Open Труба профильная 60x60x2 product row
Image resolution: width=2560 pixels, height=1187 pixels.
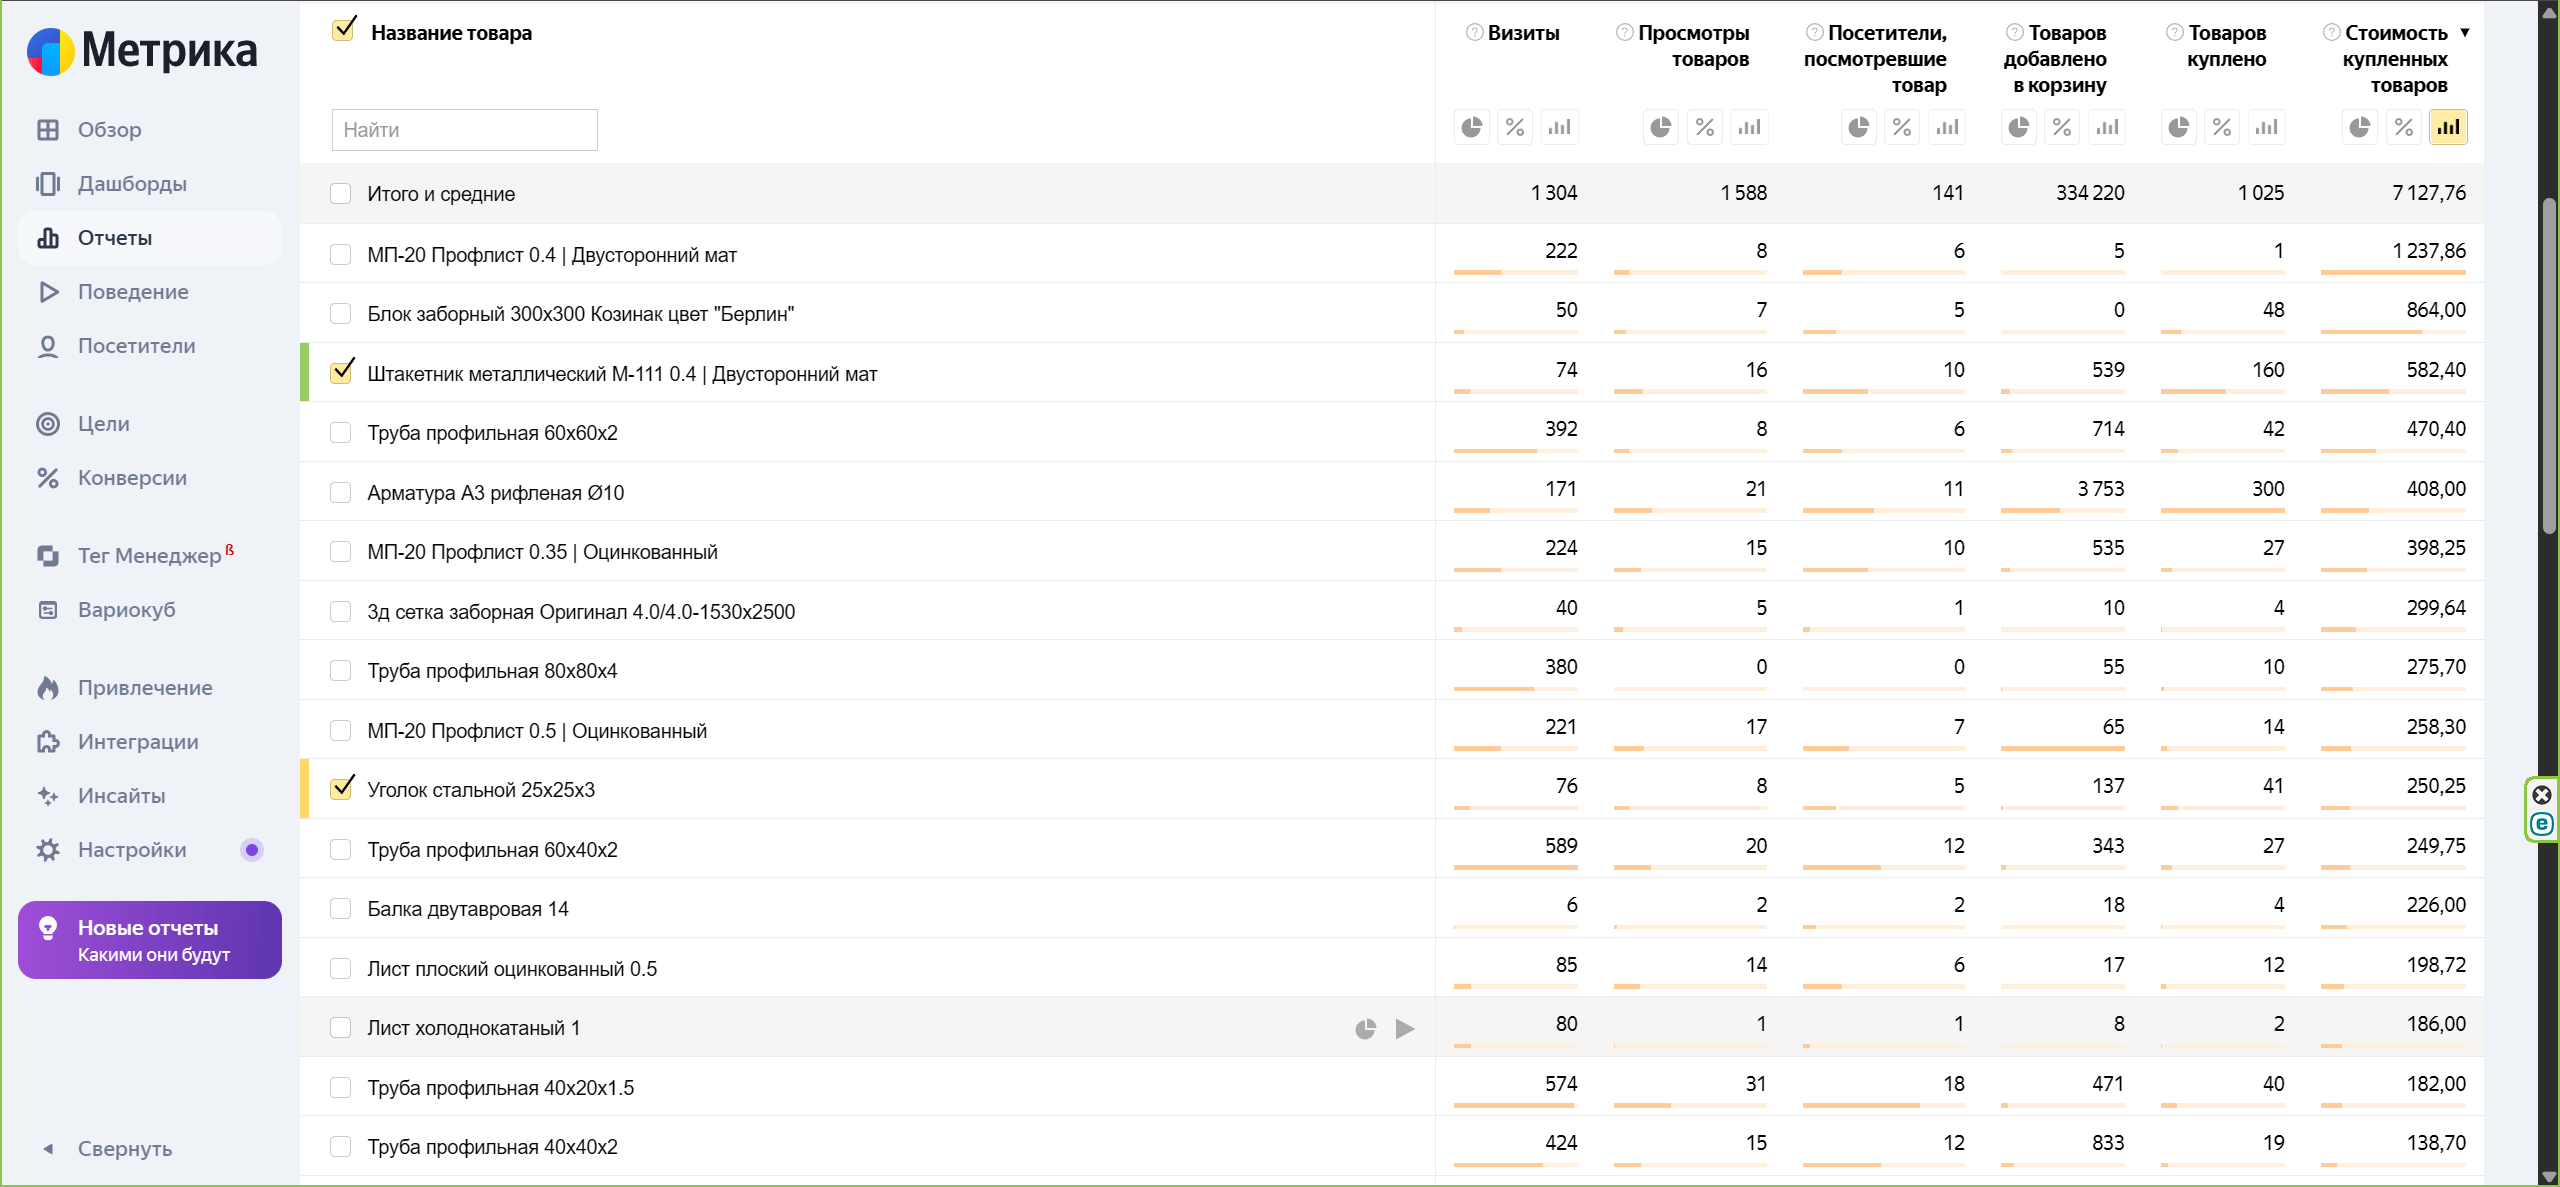492,433
